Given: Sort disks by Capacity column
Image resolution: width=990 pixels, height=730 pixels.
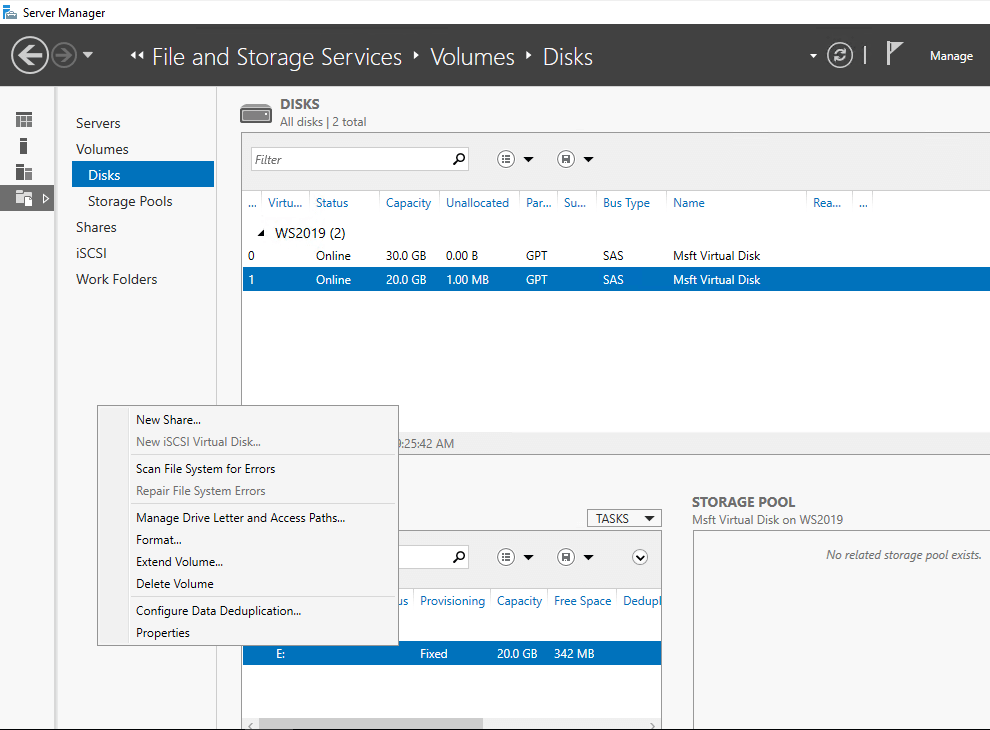Looking at the screenshot, I should pyautogui.click(x=409, y=203).
